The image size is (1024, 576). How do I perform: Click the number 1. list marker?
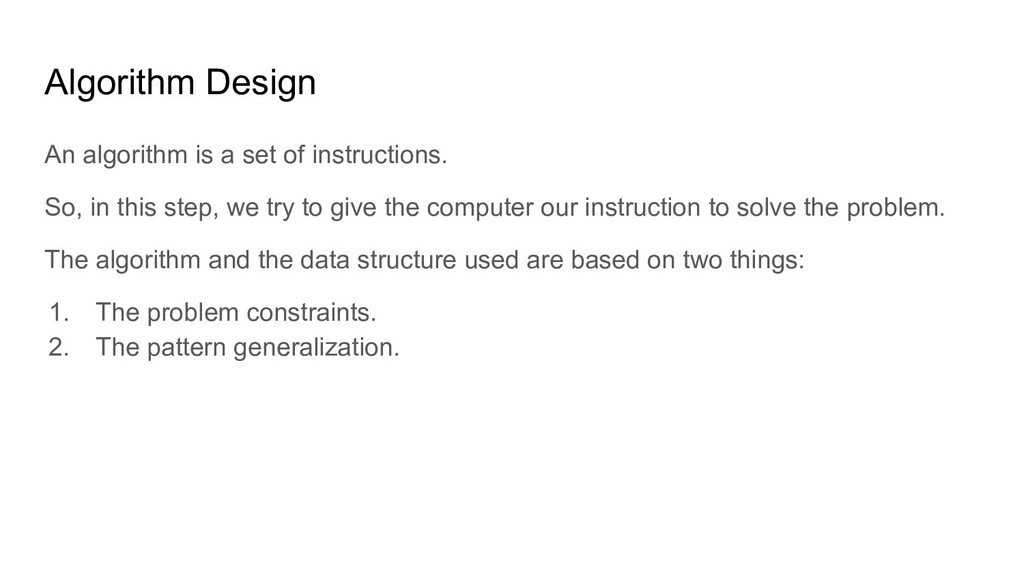coord(59,312)
